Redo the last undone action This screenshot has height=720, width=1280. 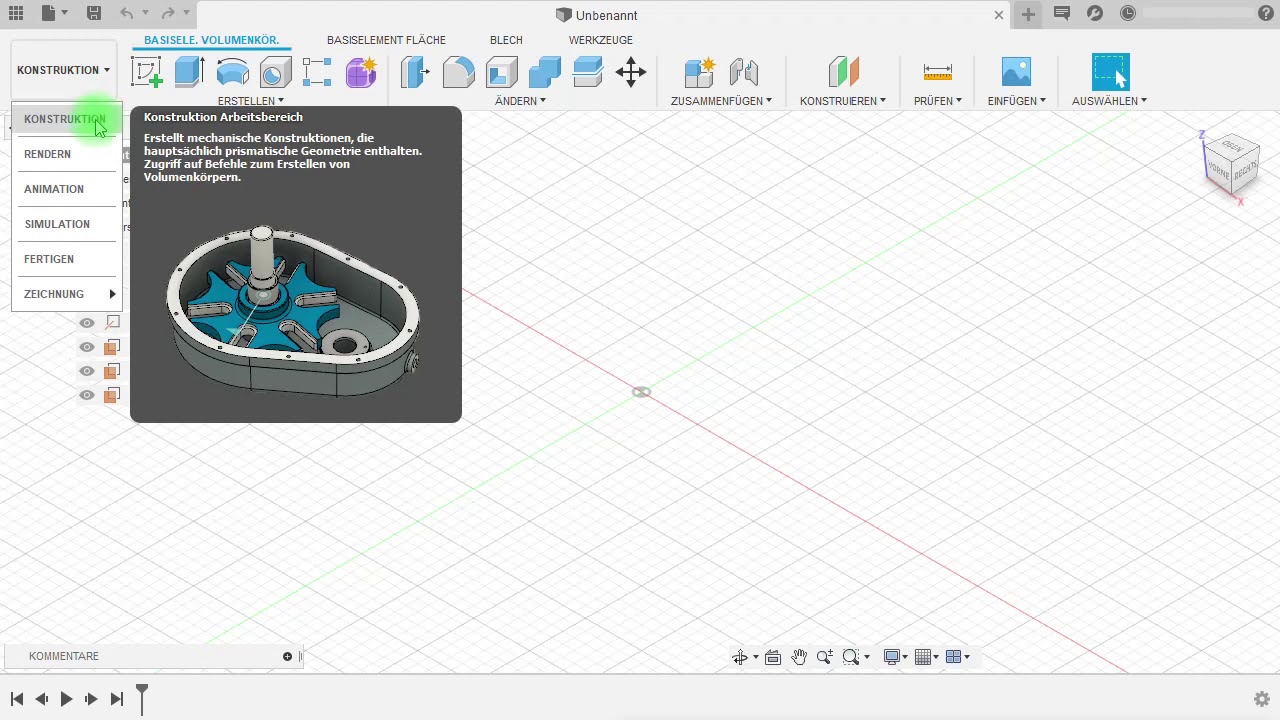(x=168, y=14)
